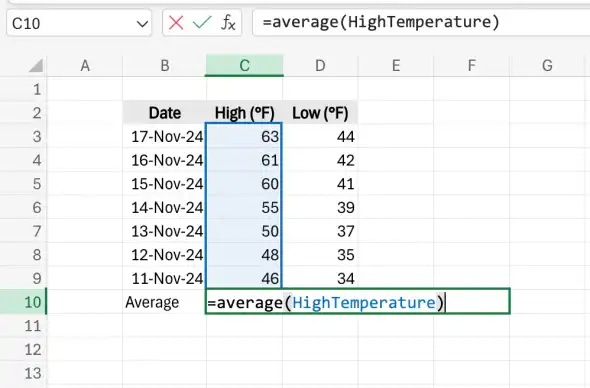The height and width of the screenshot is (388, 590).
Task: Select column B header
Action: coord(164,65)
